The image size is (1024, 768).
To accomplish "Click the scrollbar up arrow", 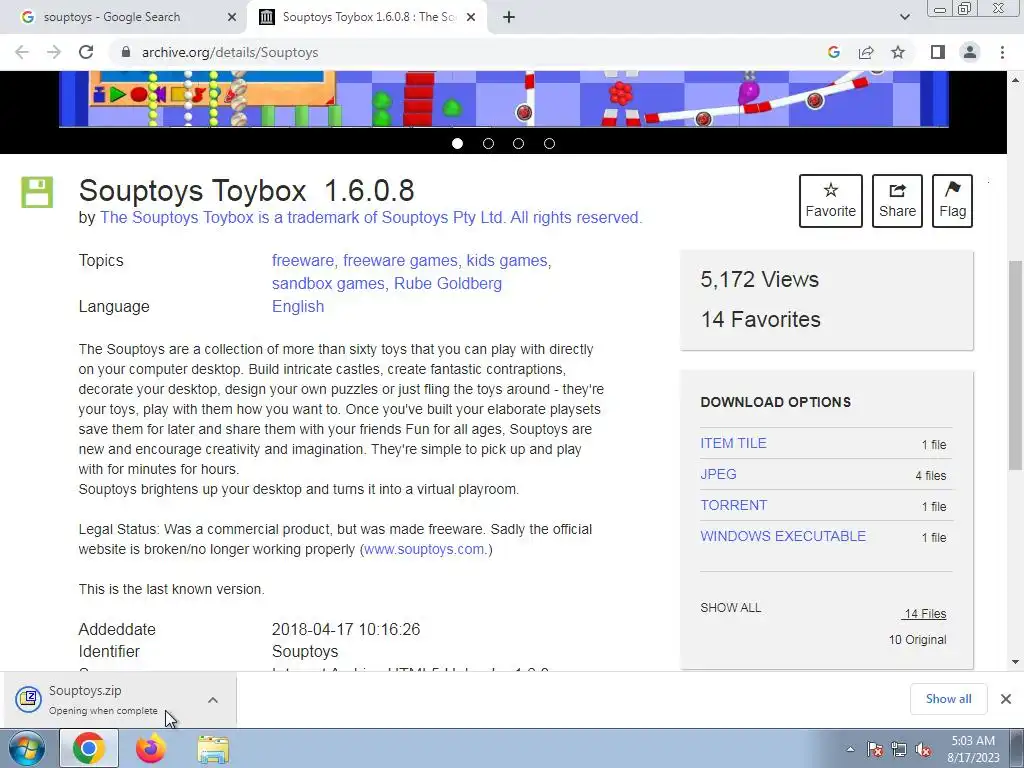I will point(1016,80).
